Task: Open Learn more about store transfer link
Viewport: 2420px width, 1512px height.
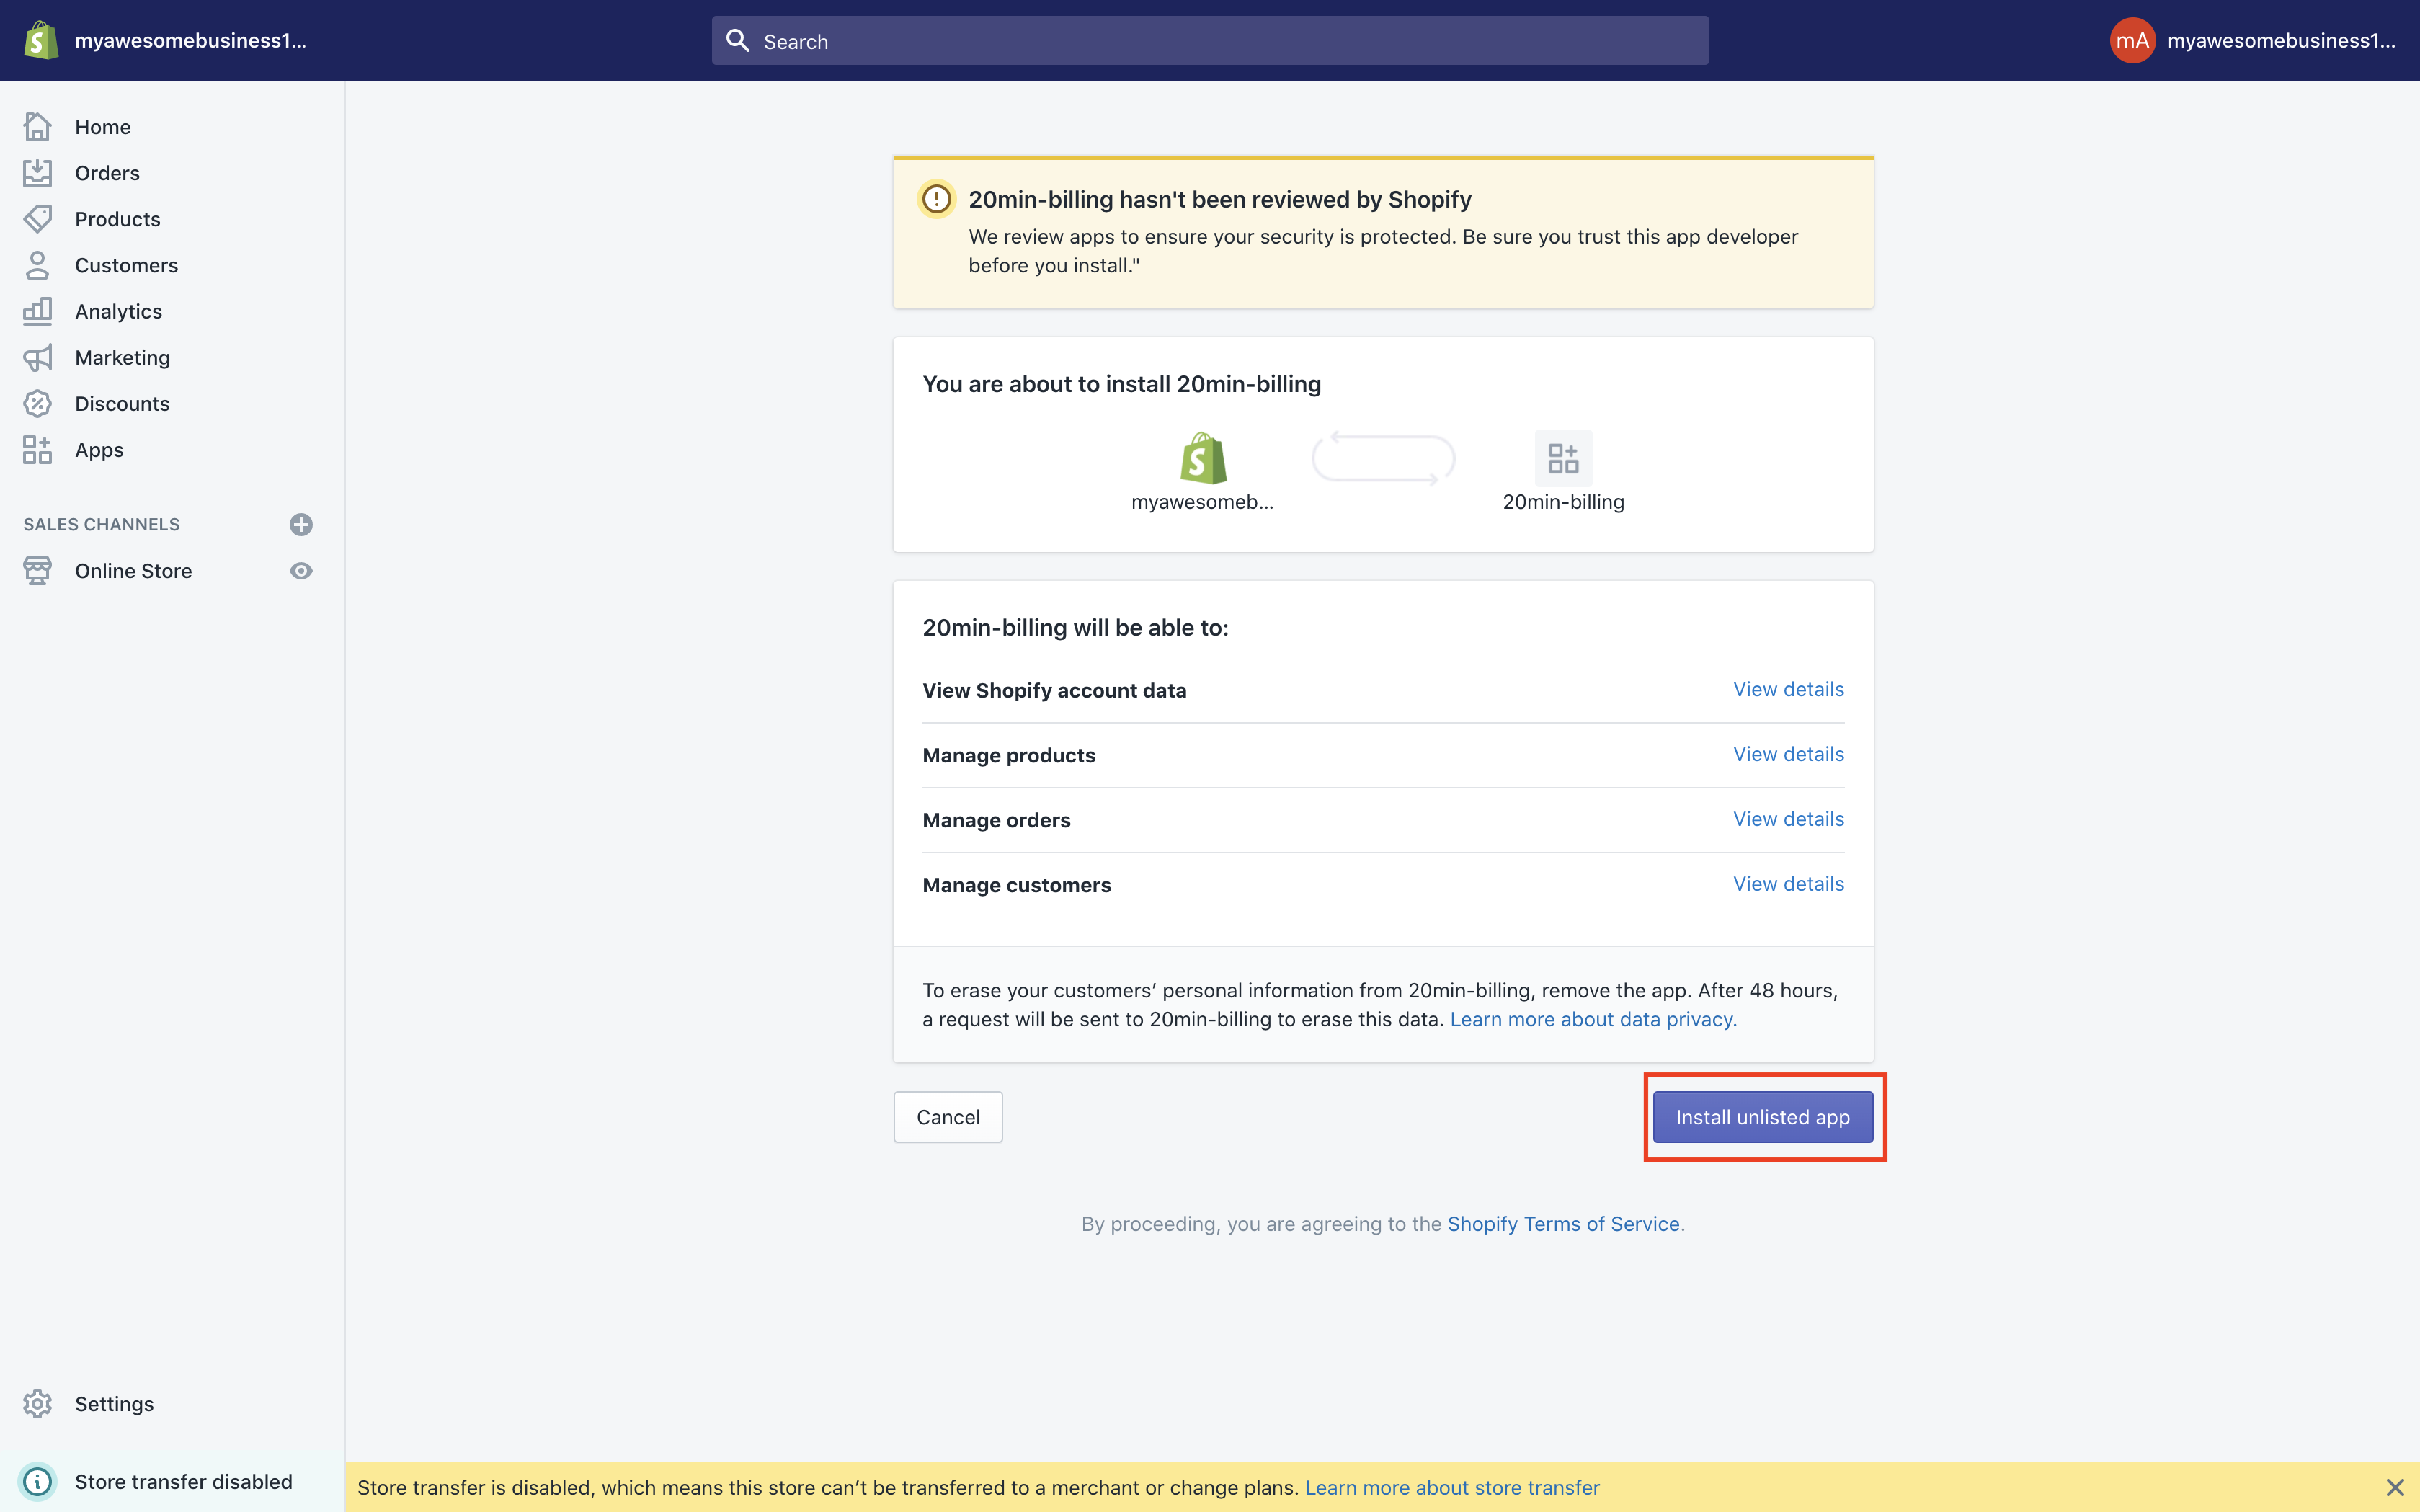Action: pyautogui.click(x=1452, y=1487)
